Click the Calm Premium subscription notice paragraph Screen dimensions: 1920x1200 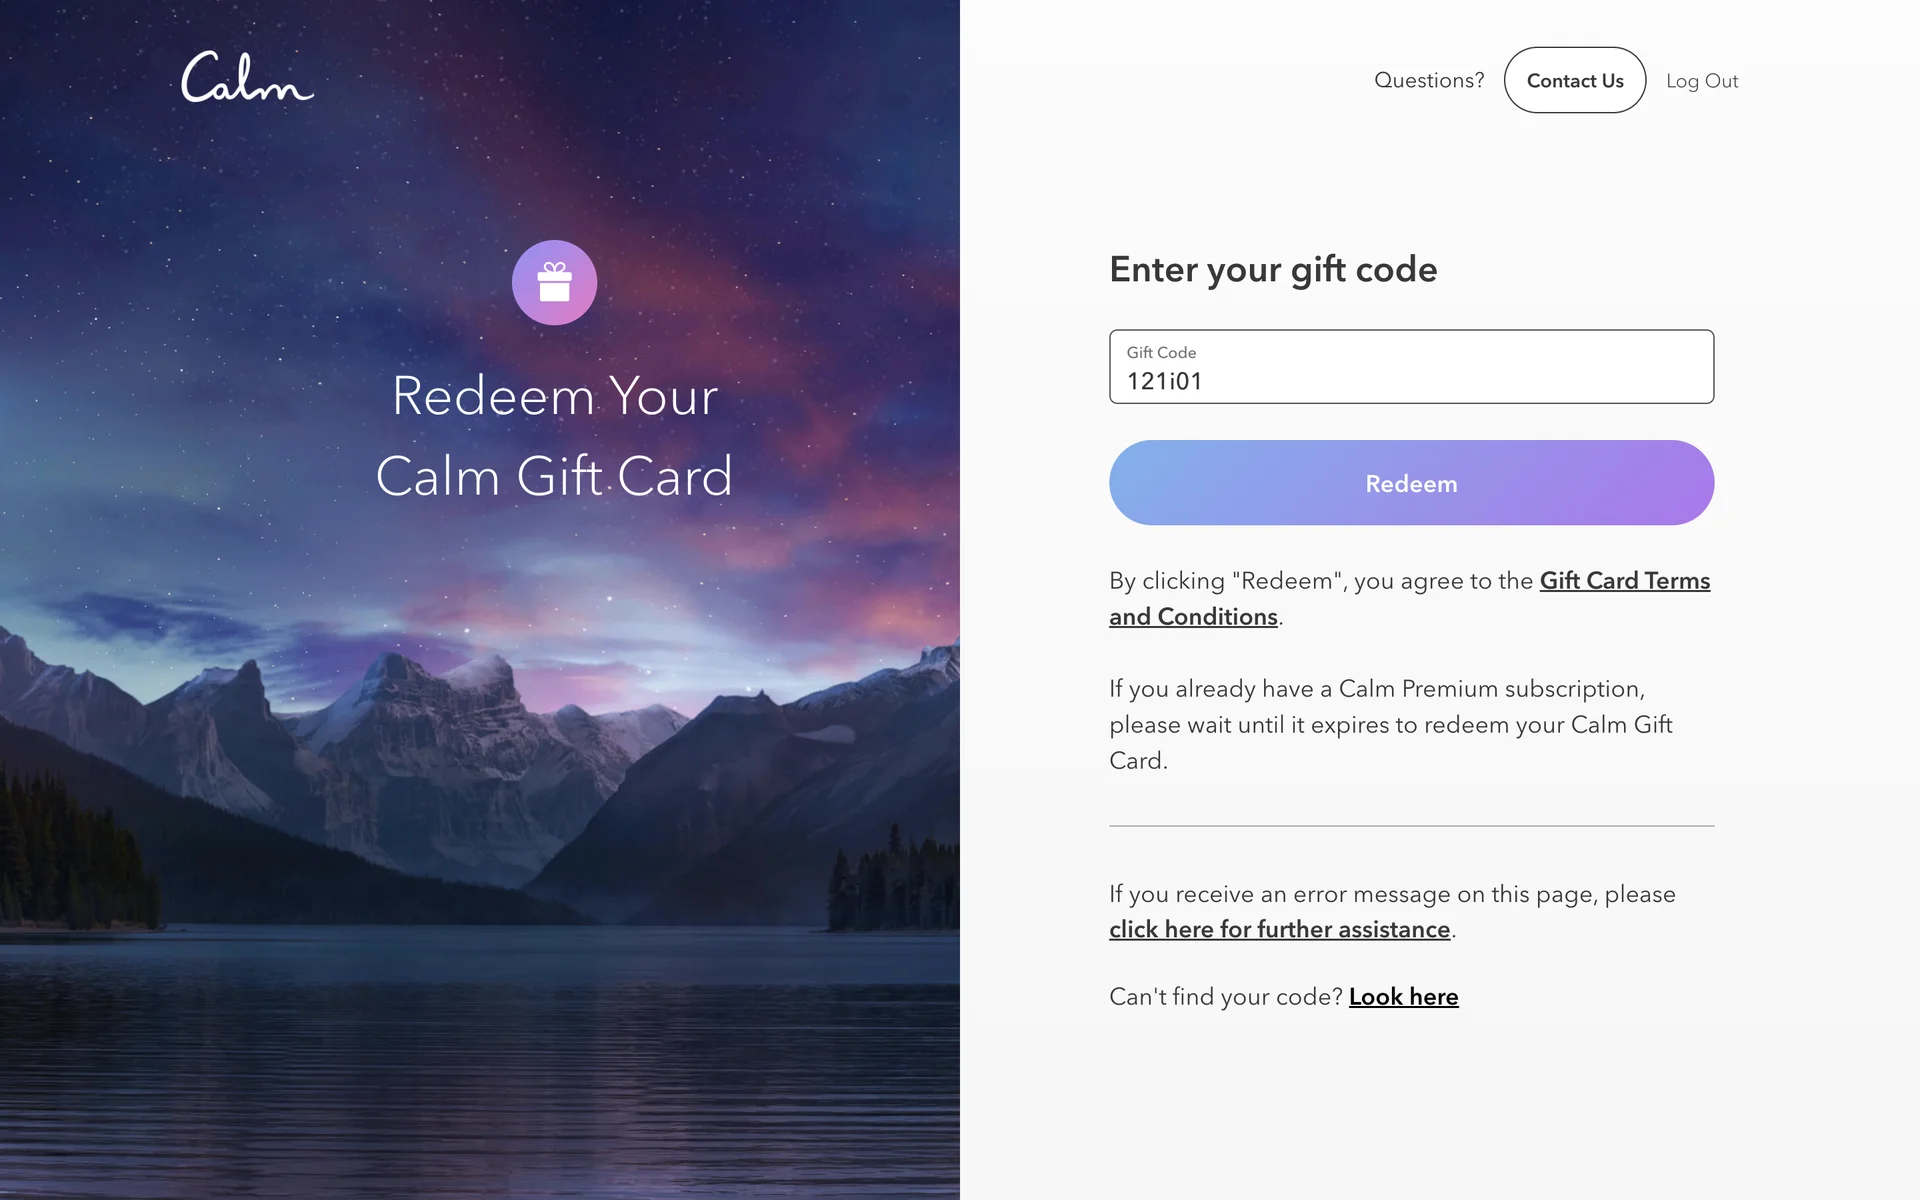click(x=1391, y=724)
